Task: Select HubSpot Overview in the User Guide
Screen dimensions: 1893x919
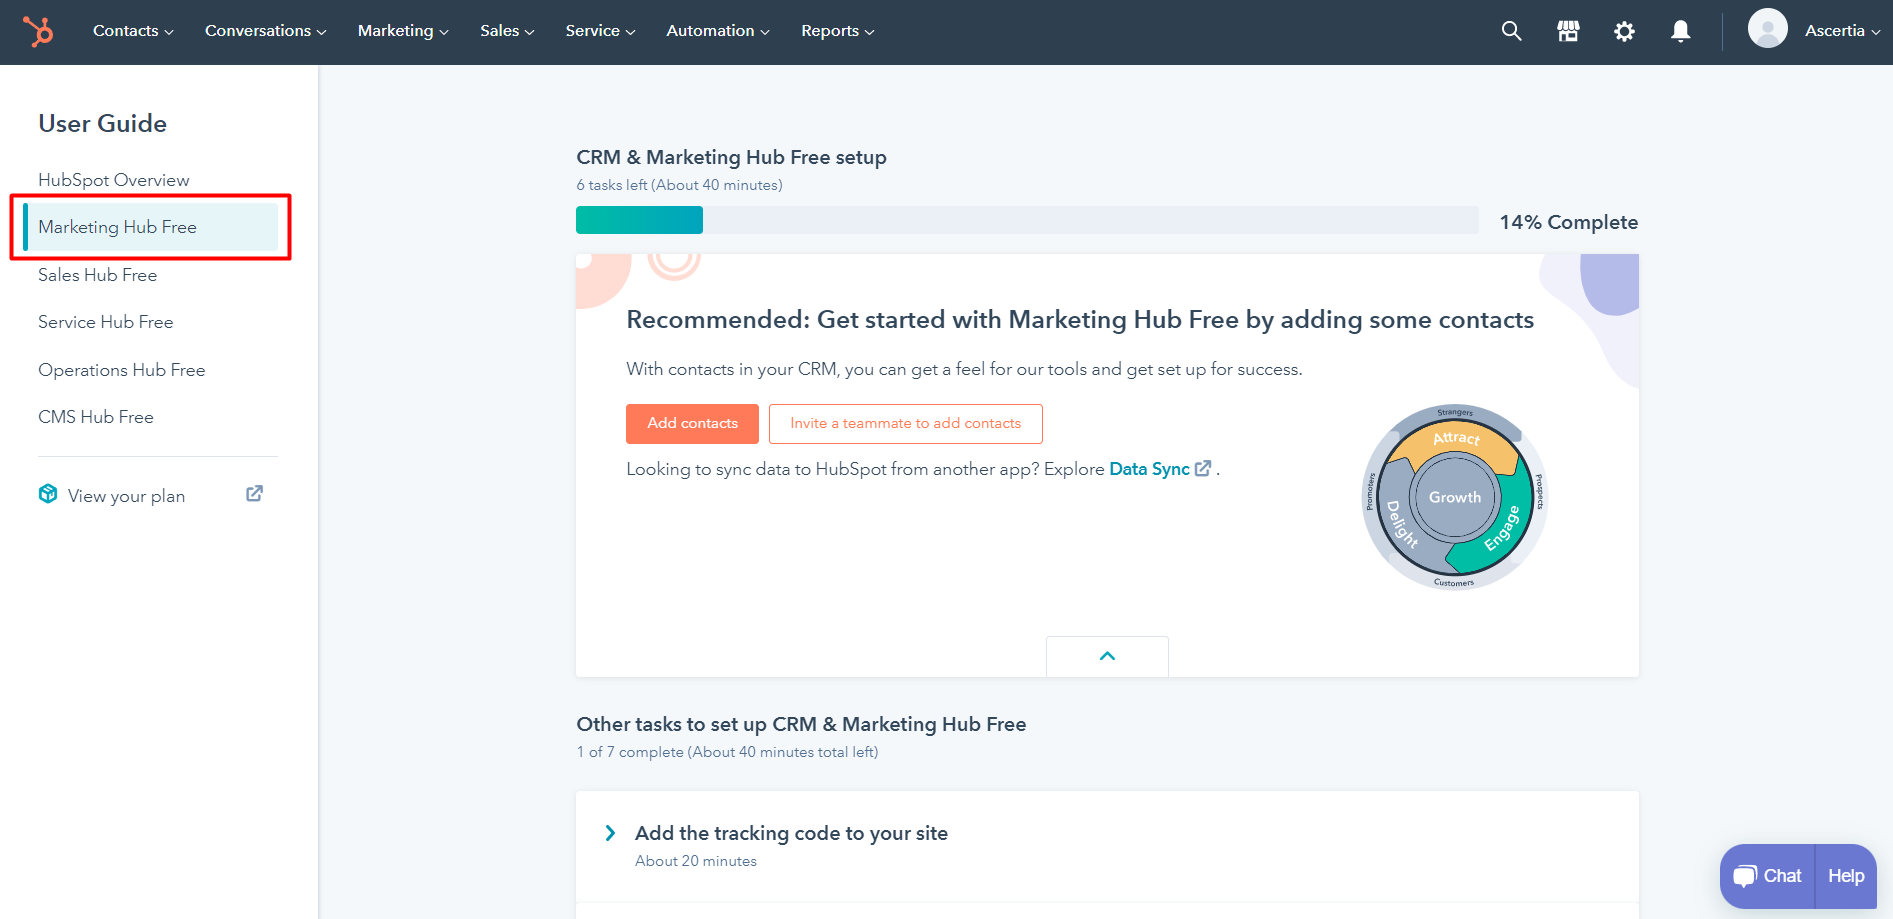Action: pos(114,180)
